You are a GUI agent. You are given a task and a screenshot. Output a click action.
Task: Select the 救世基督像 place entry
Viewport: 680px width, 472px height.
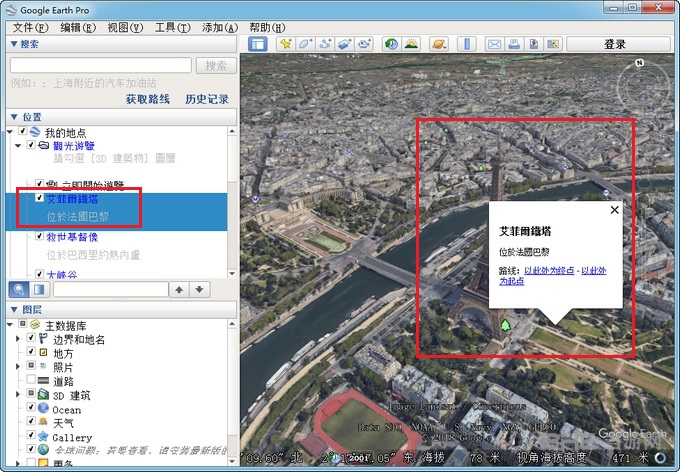coord(72,237)
